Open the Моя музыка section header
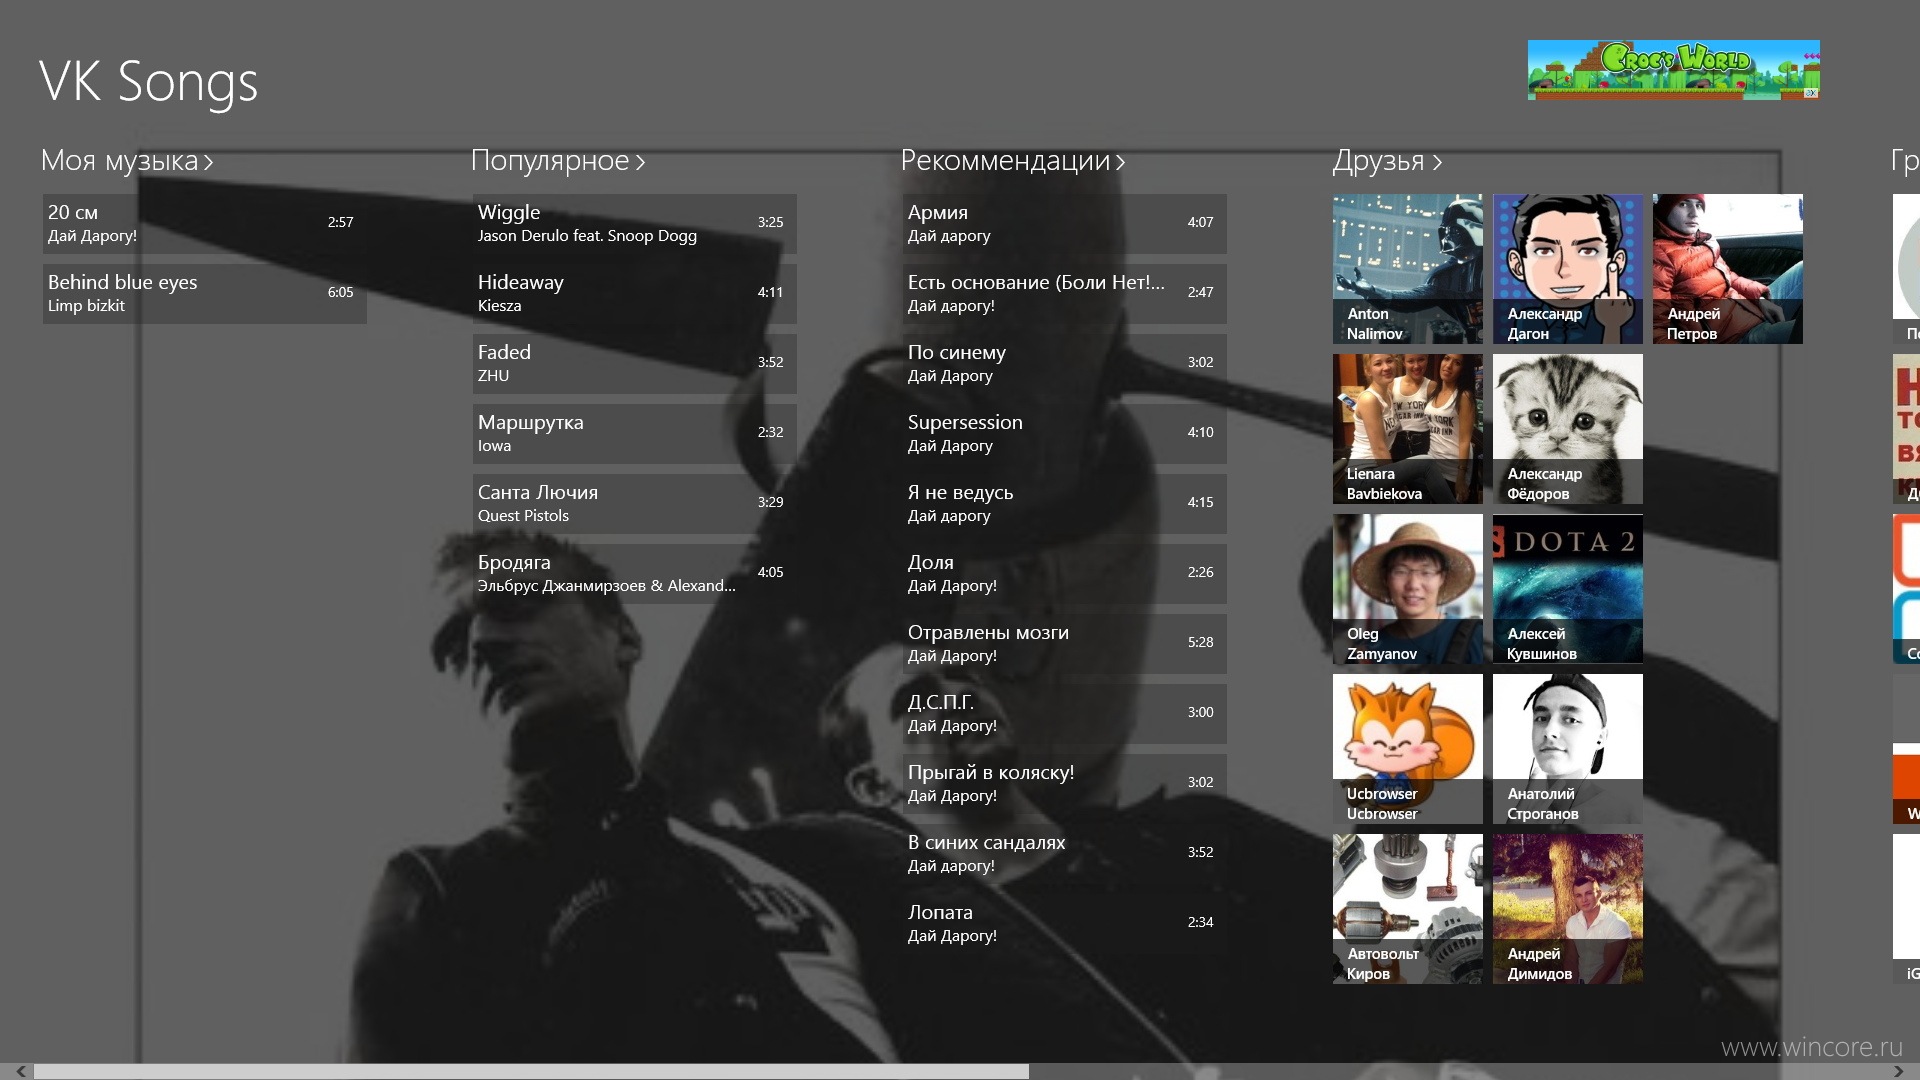The width and height of the screenshot is (1920, 1080). pyautogui.click(x=127, y=161)
